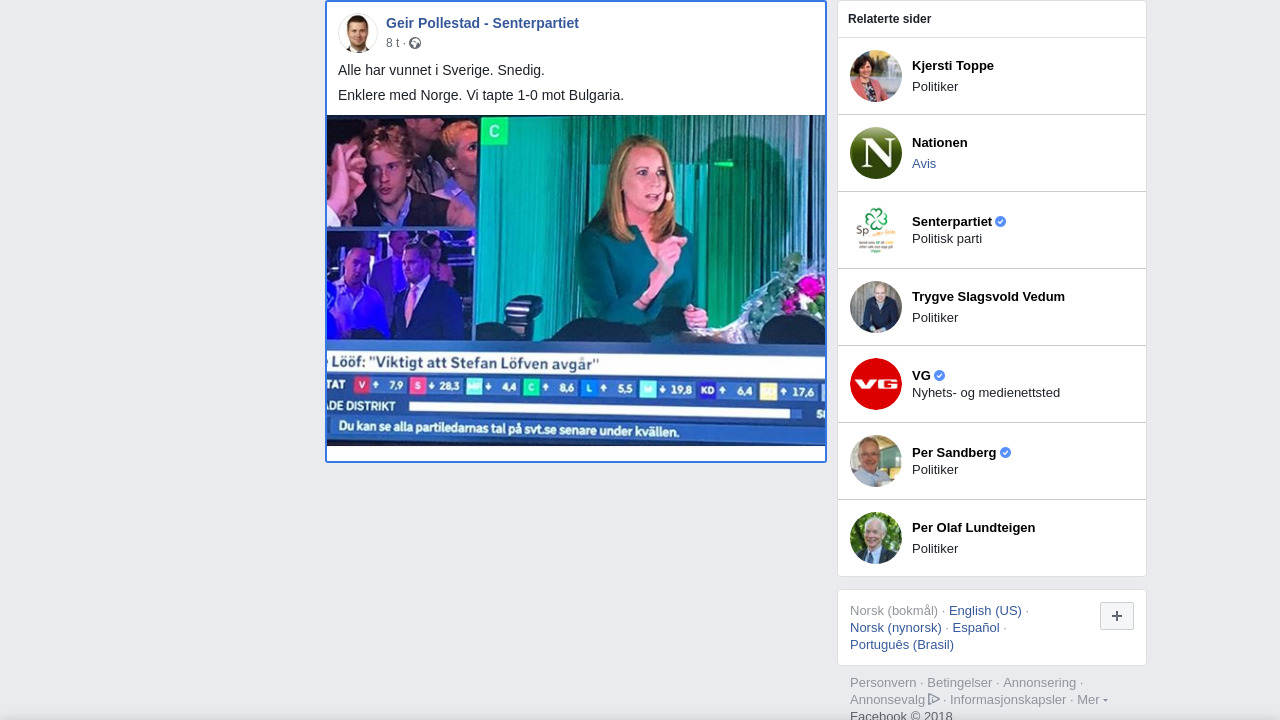This screenshot has height=720, width=1280.
Task: Click Senterpartiet's verified badge
Action: click(1001, 222)
